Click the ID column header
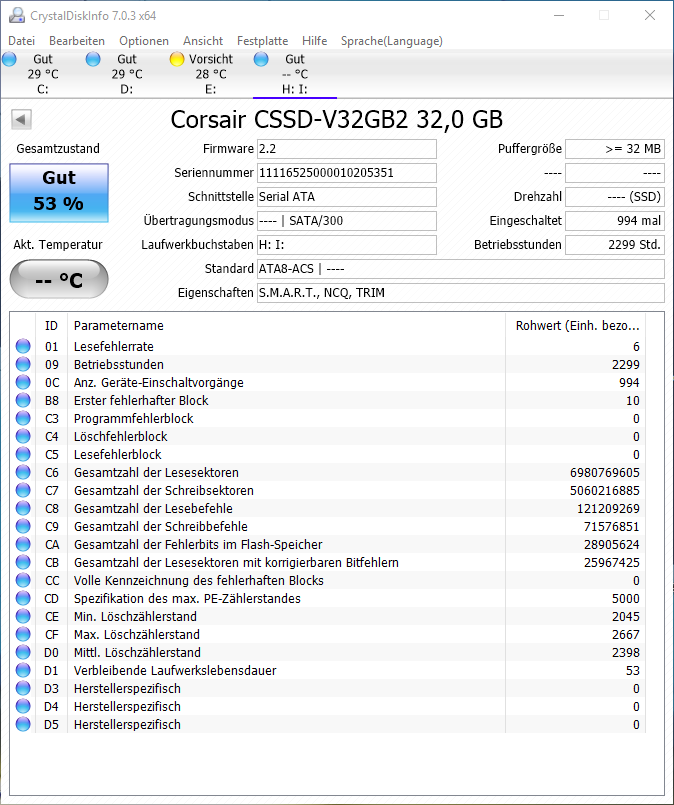This screenshot has height=805, width=674. [51, 325]
